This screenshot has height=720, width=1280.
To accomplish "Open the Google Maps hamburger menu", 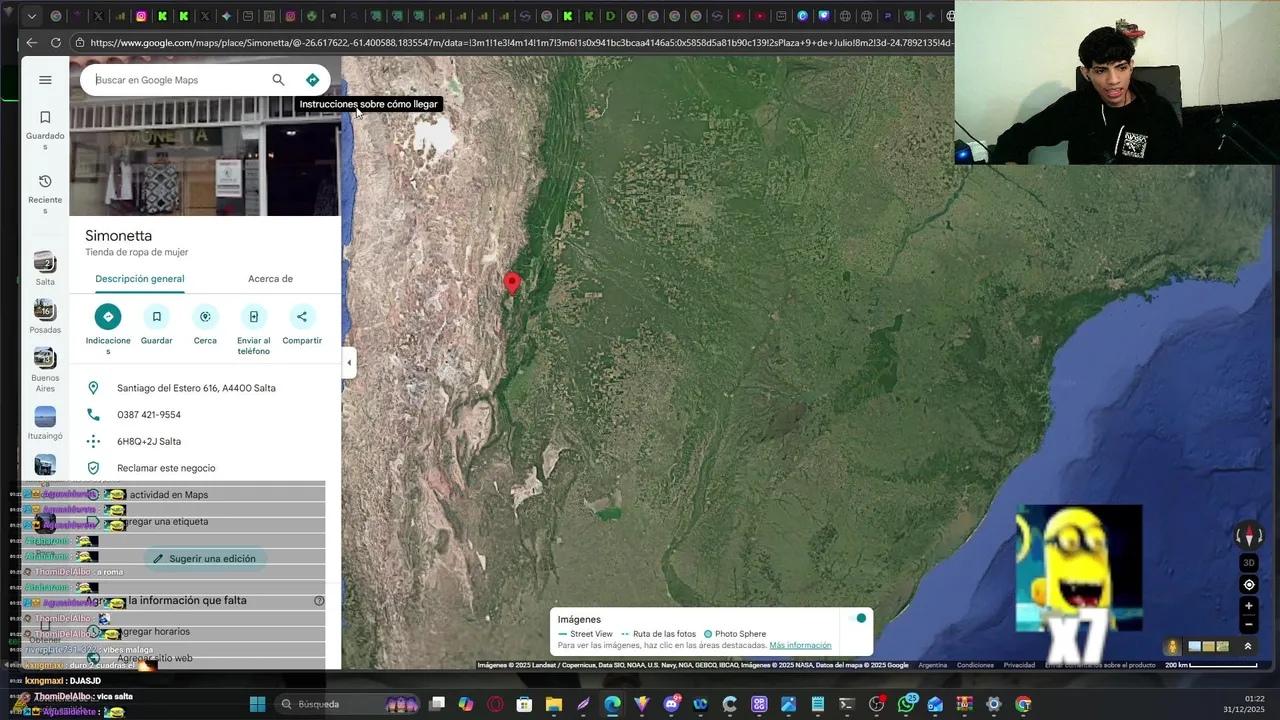I will click(x=45, y=80).
